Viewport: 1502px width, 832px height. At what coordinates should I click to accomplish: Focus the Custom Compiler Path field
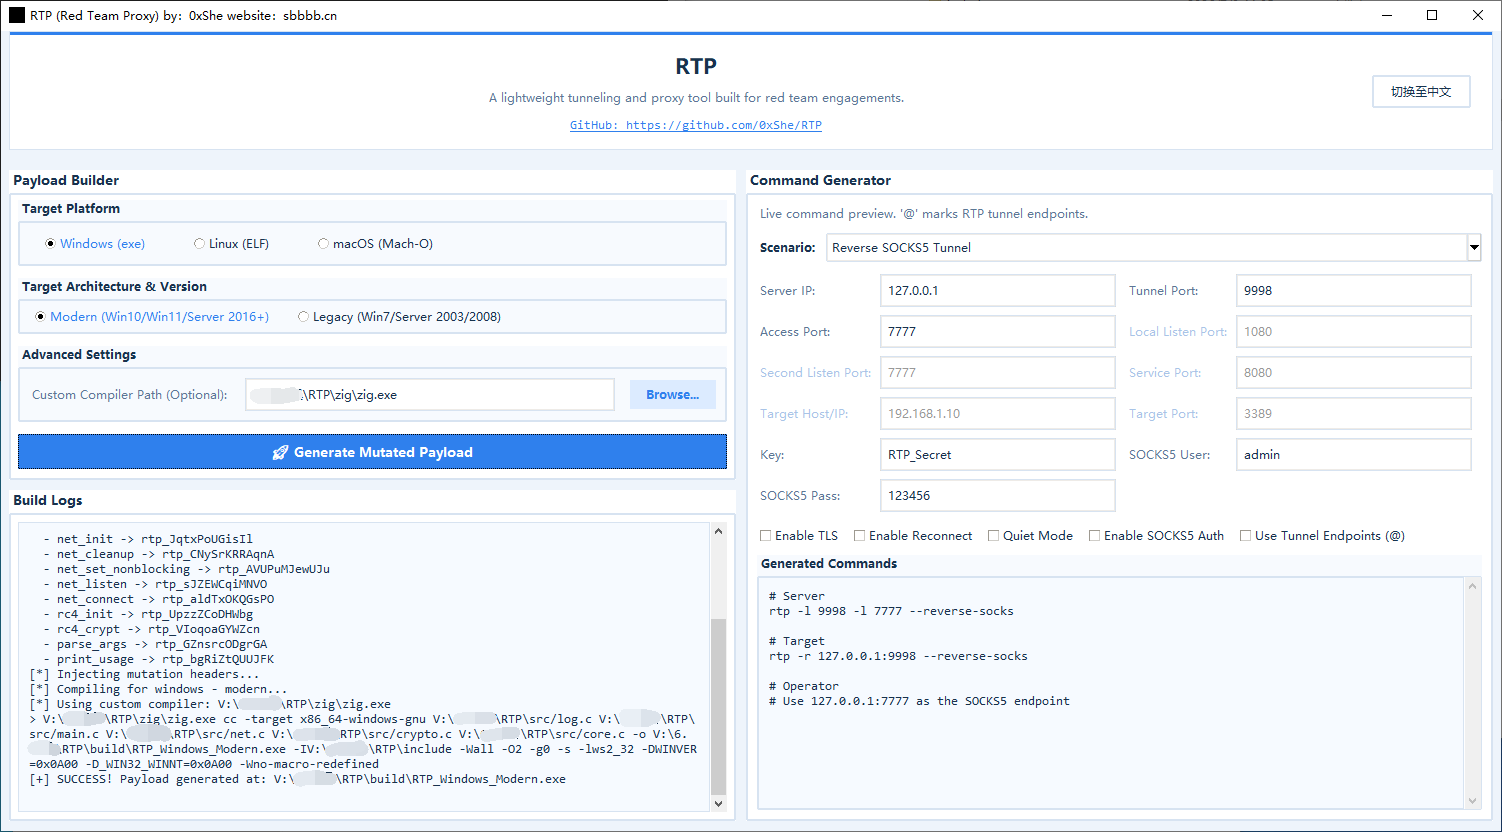[x=430, y=395]
